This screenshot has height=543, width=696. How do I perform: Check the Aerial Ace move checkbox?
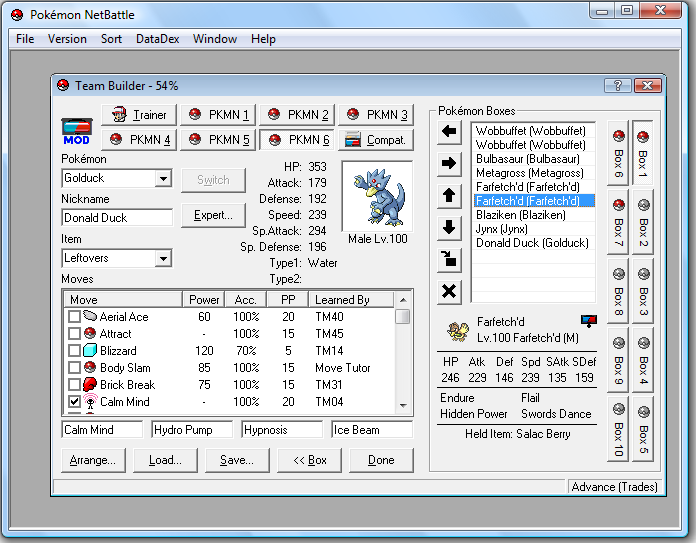pyautogui.click(x=74, y=317)
